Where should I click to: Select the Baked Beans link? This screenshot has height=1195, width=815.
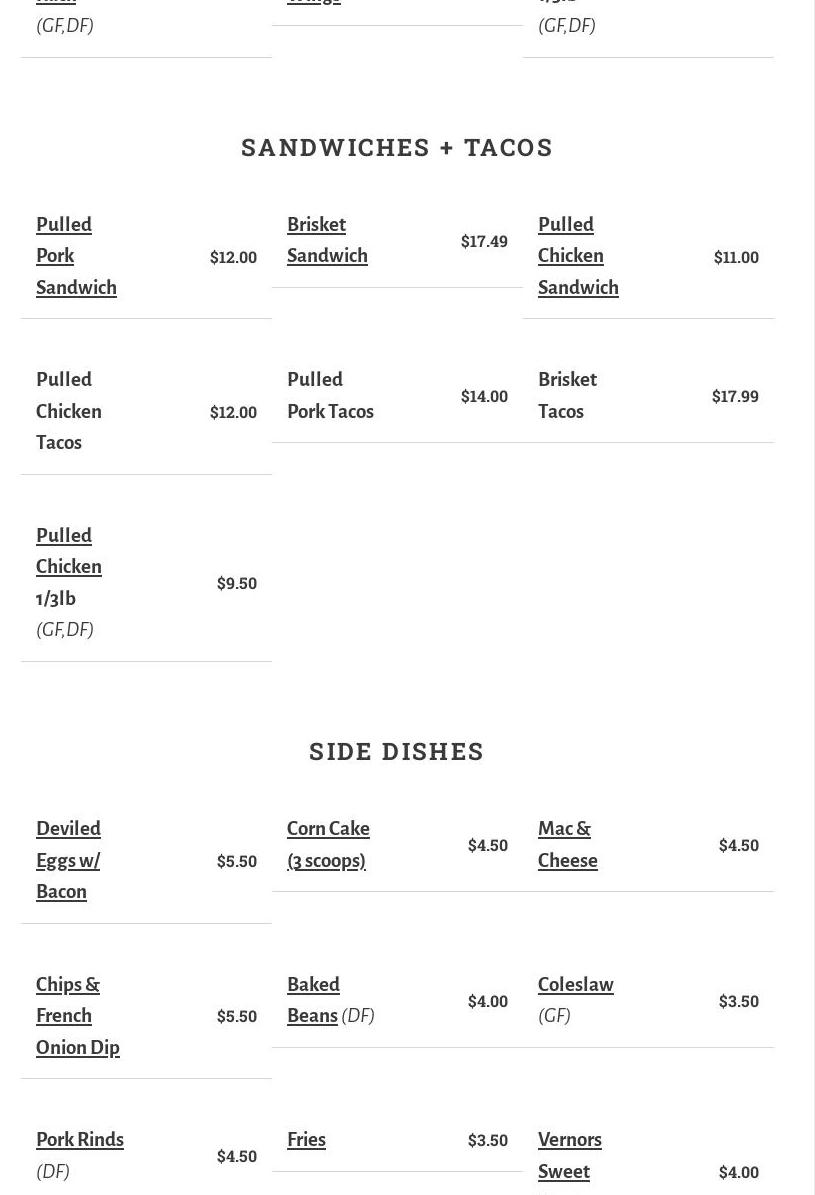coord(313,1000)
